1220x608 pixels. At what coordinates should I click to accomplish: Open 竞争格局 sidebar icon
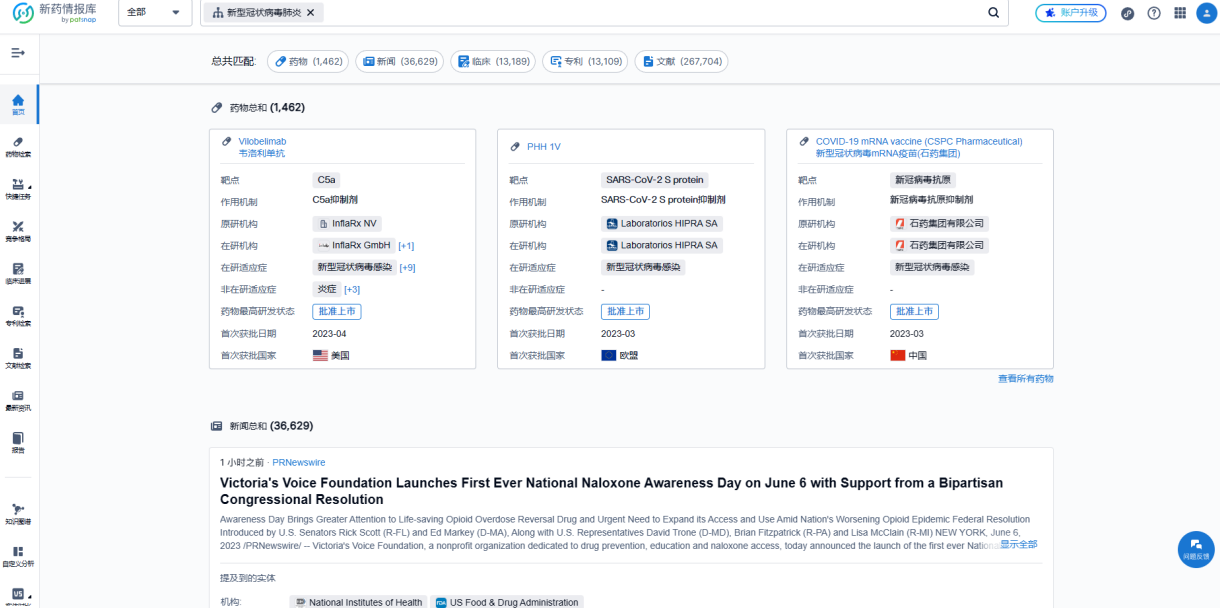click(18, 231)
